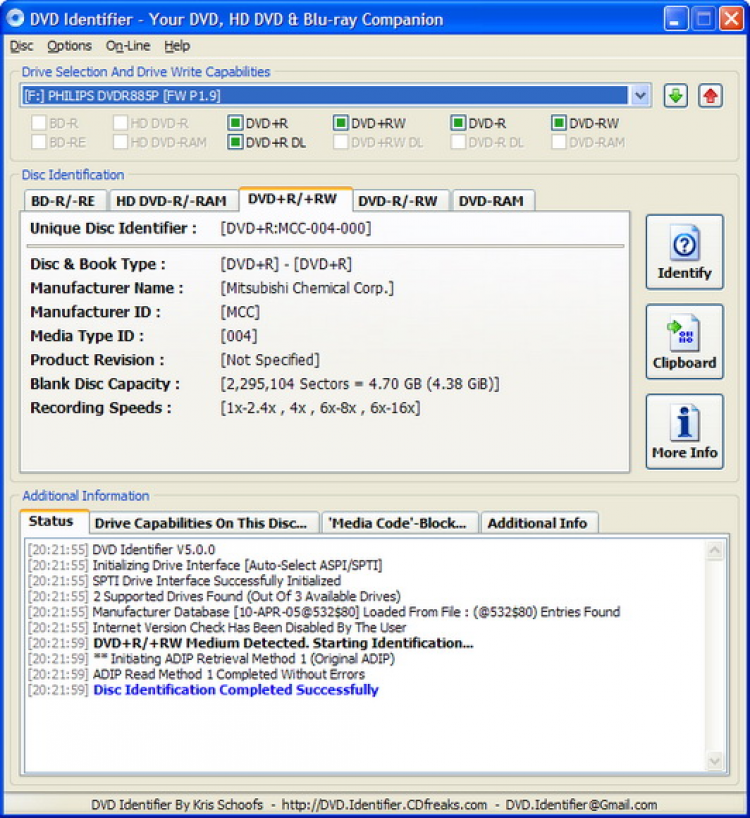
Task: Click the media type ID value [004]
Action: click(x=239, y=336)
